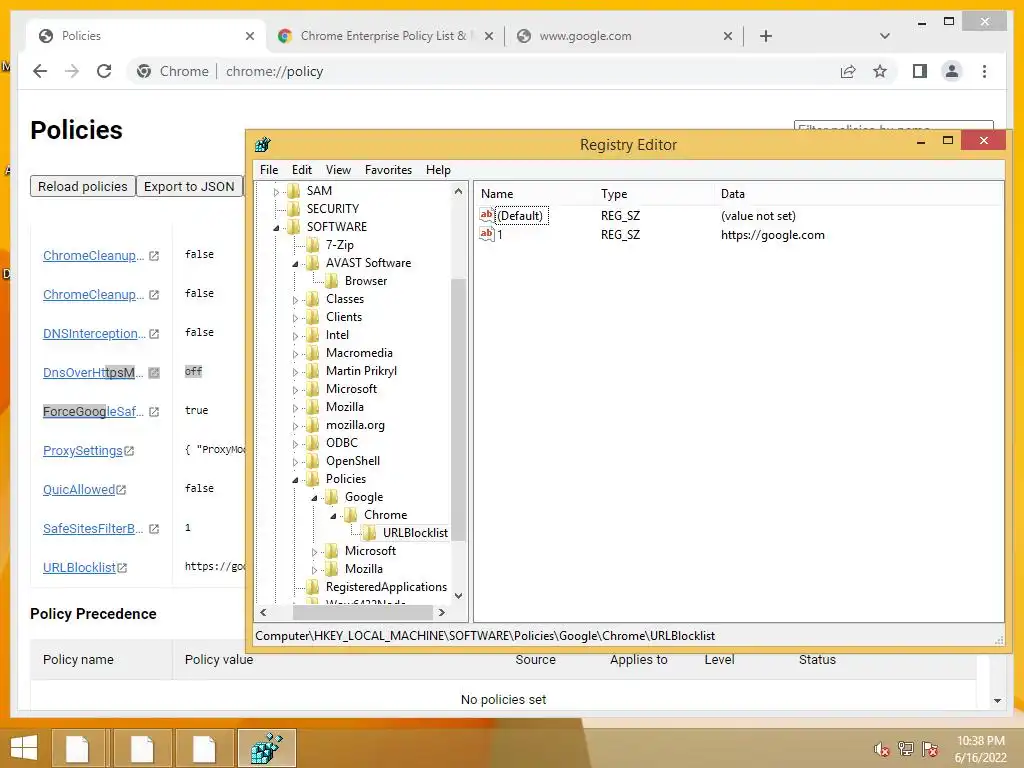Open the ProxySettings policy link
Image resolution: width=1024 pixels, height=768 pixels.
point(82,451)
